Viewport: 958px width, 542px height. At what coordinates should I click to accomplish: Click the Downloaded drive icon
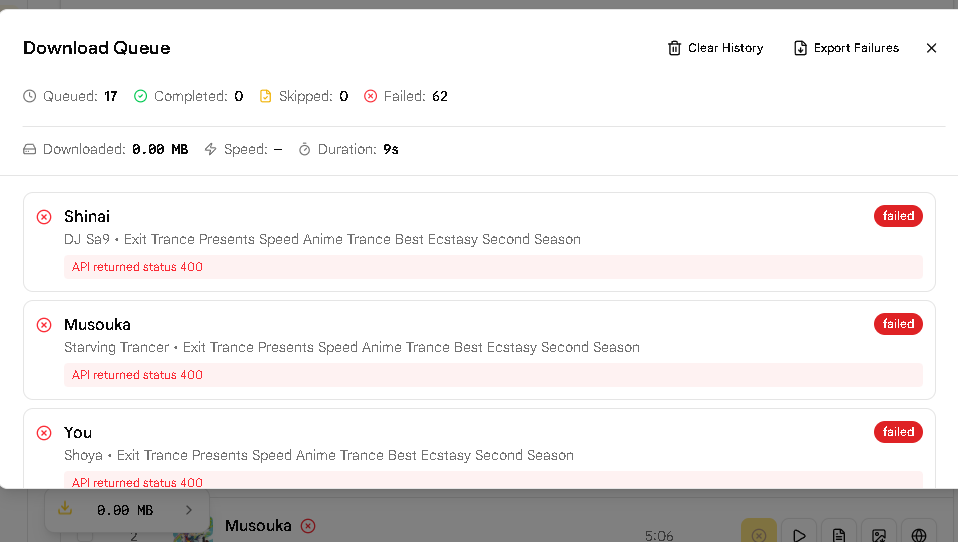[30, 150]
